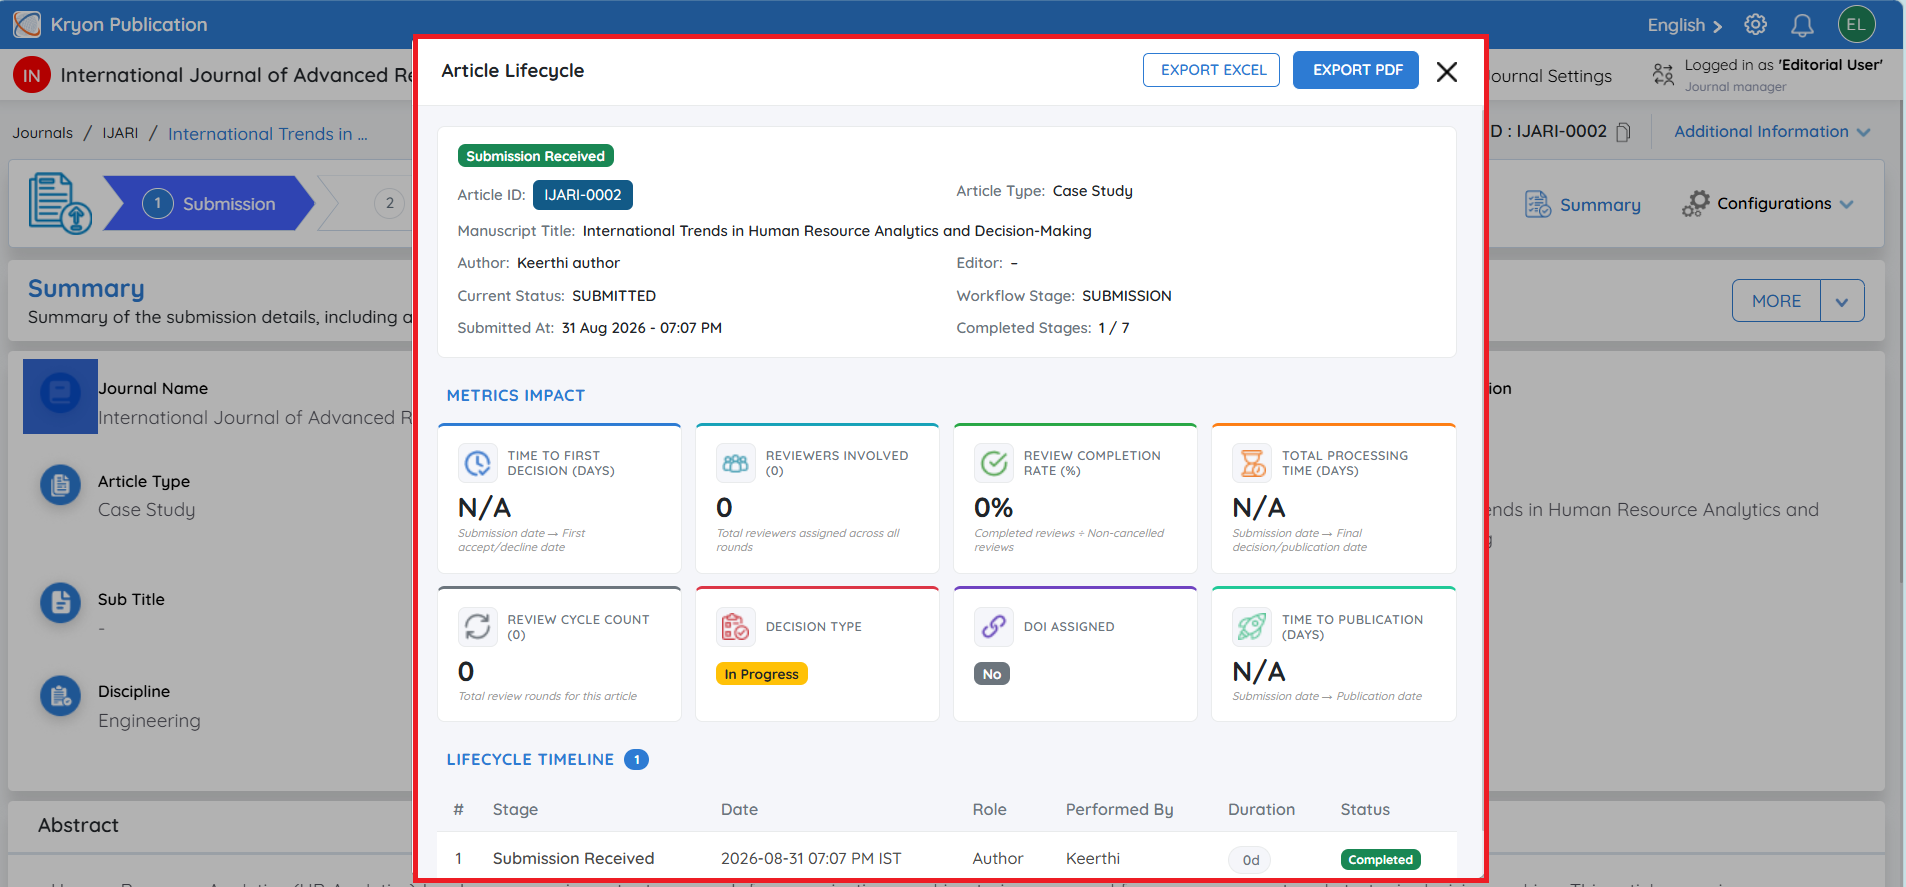Expand the Configurations dropdown chevron
Screen dimensions: 1906x887
(1846, 204)
